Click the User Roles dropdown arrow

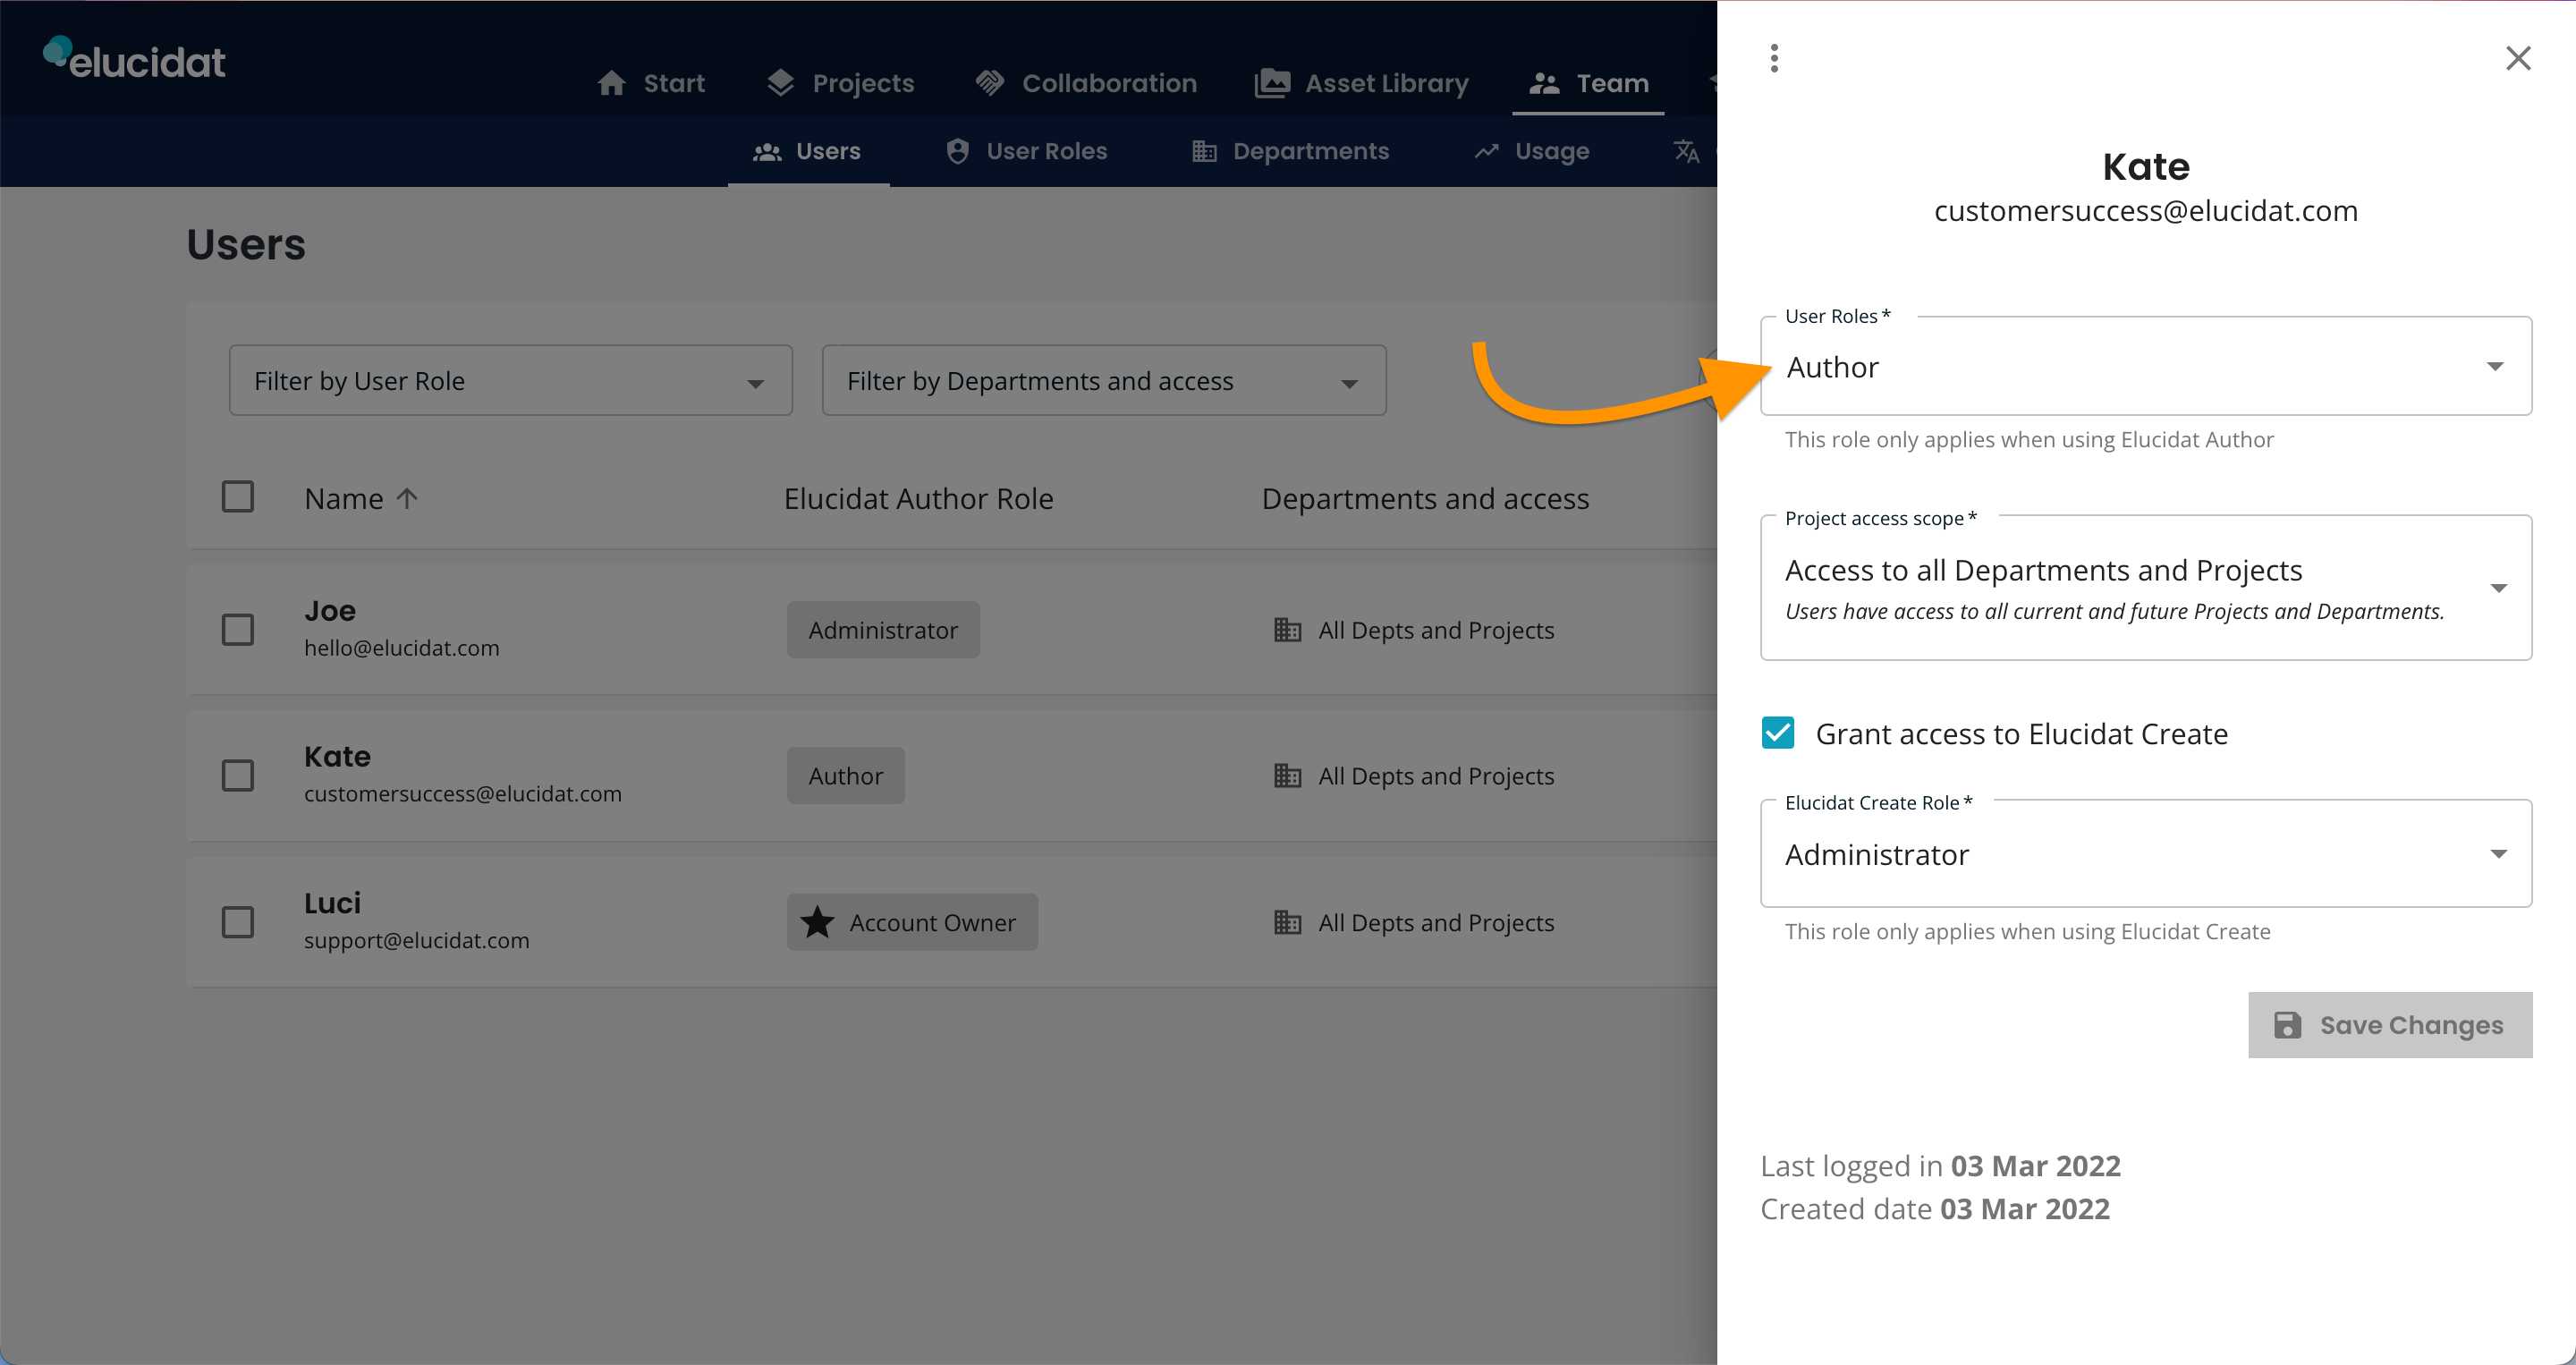click(x=2495, y=367)
